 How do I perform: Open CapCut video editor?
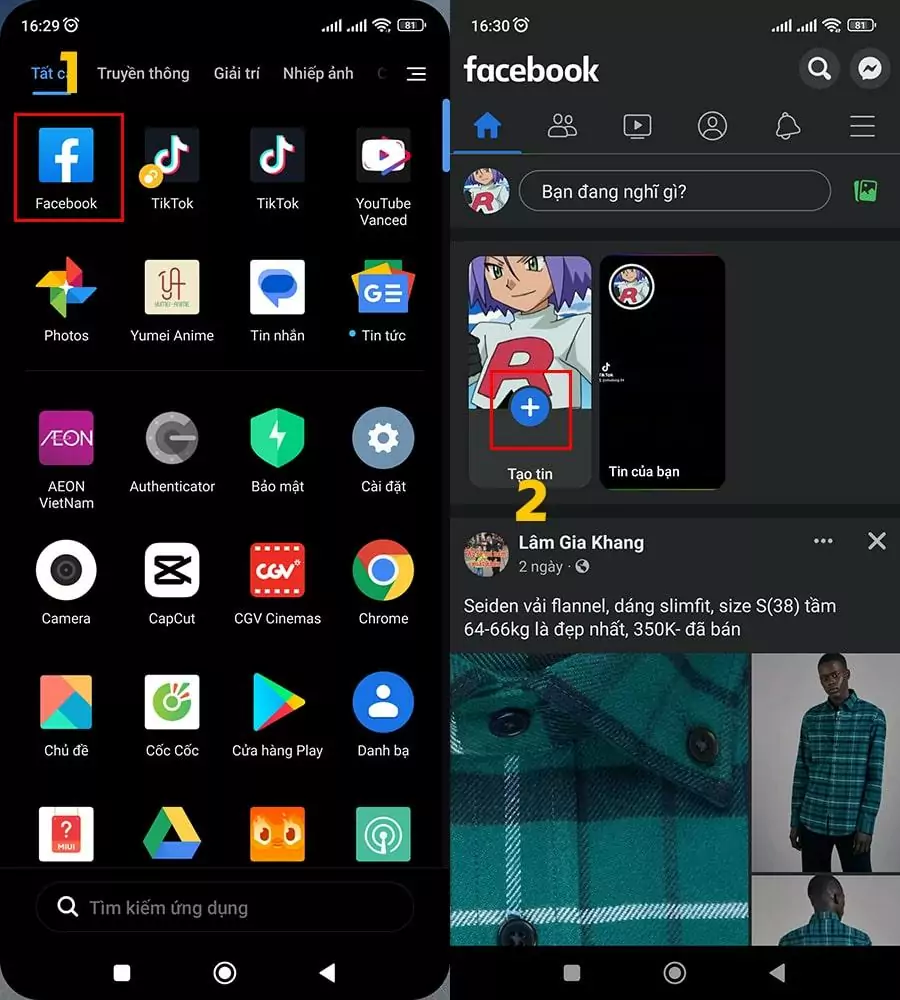coord(172,570)
